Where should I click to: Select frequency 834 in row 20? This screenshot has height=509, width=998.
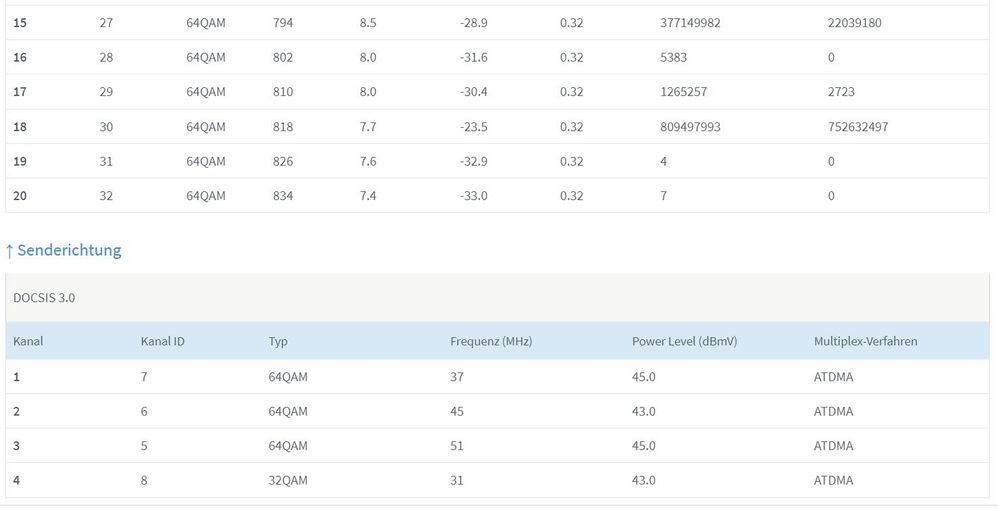pyautogui.click(x=283, y=196)
